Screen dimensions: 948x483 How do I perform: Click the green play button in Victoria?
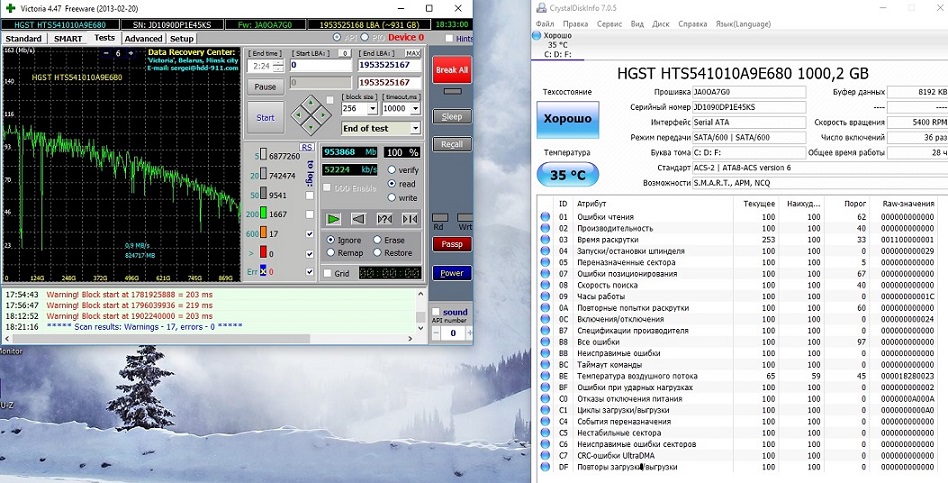coord(334,219)
